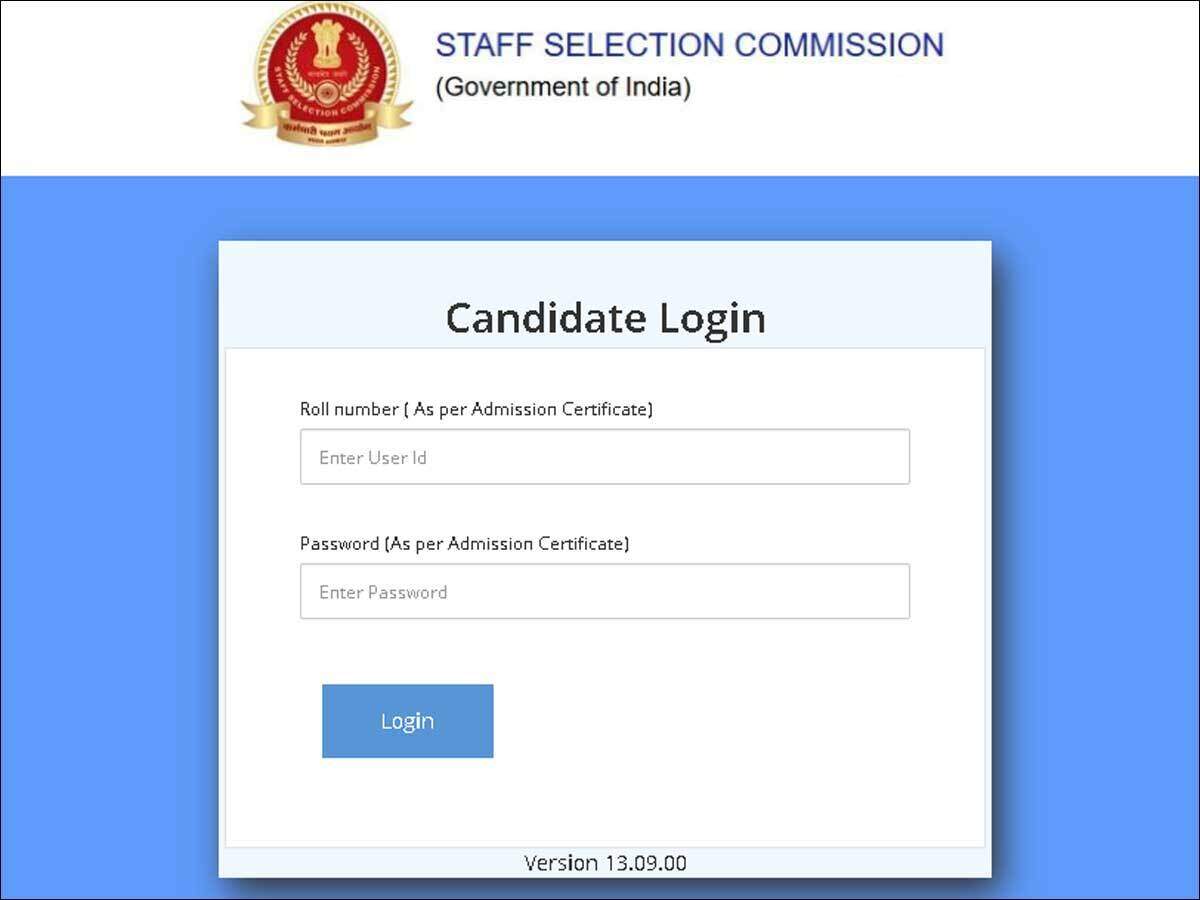
Task: Click the STAFF SELECTION COMMISSION title text
Action: pos(689,45)
